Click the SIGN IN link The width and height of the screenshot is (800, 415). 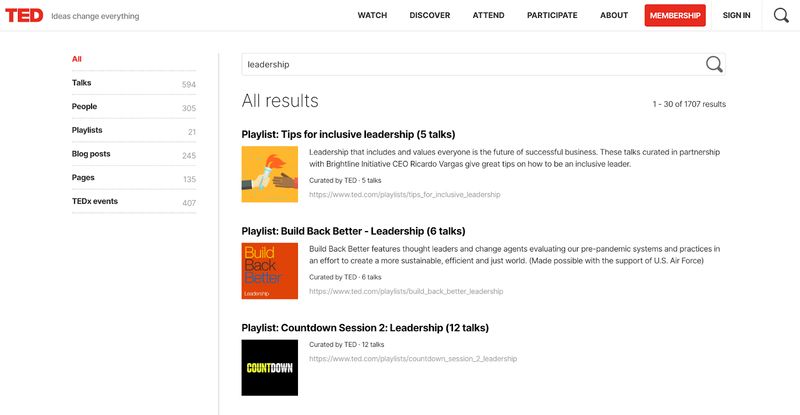(736, 16)
